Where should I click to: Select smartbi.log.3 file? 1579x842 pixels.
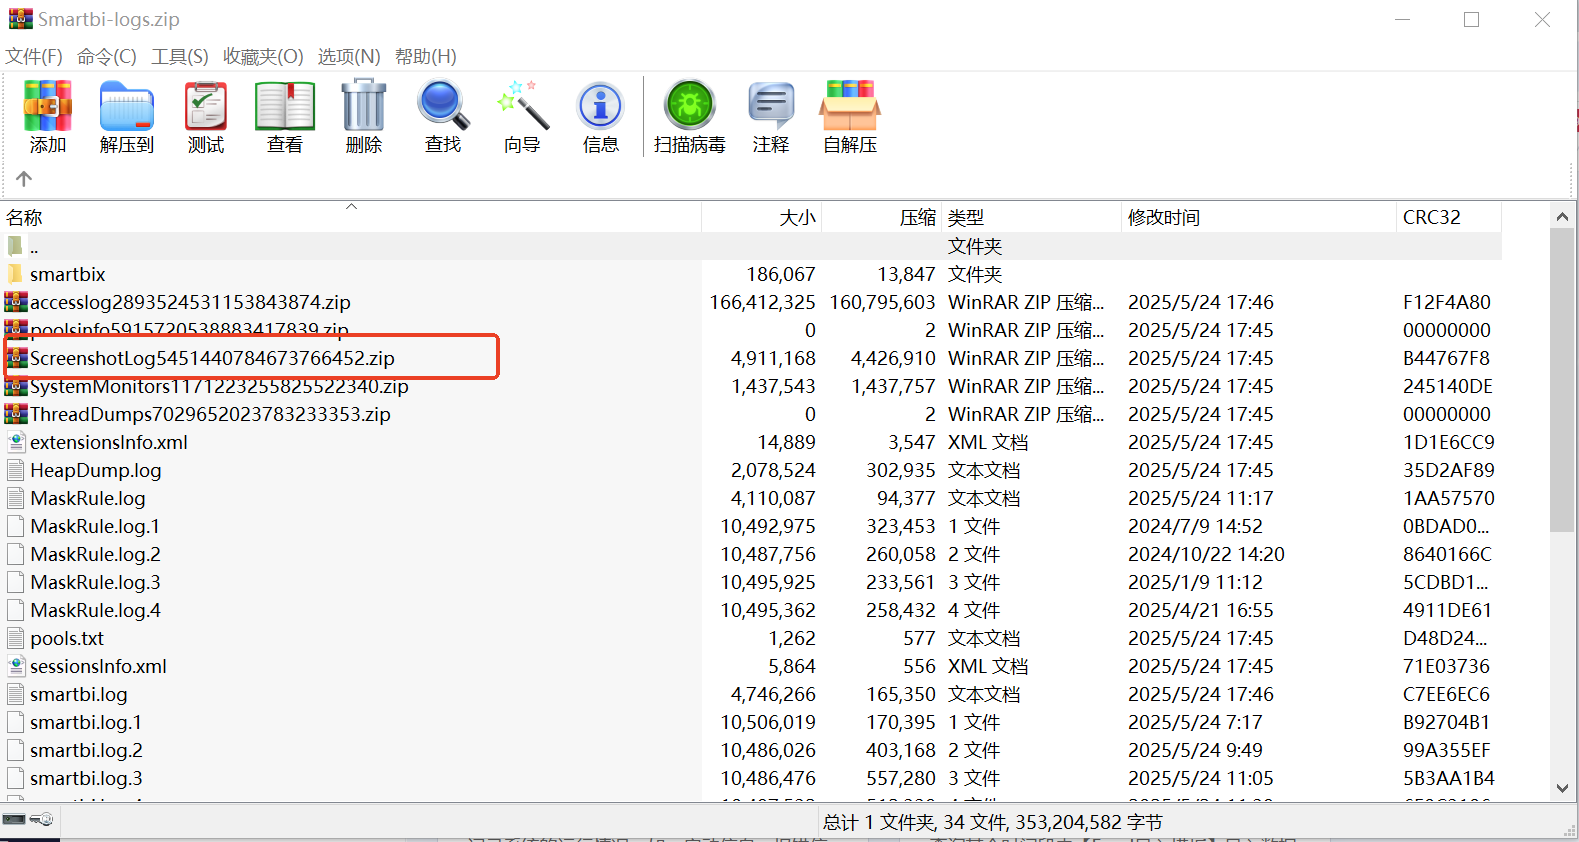coord(86,778)
